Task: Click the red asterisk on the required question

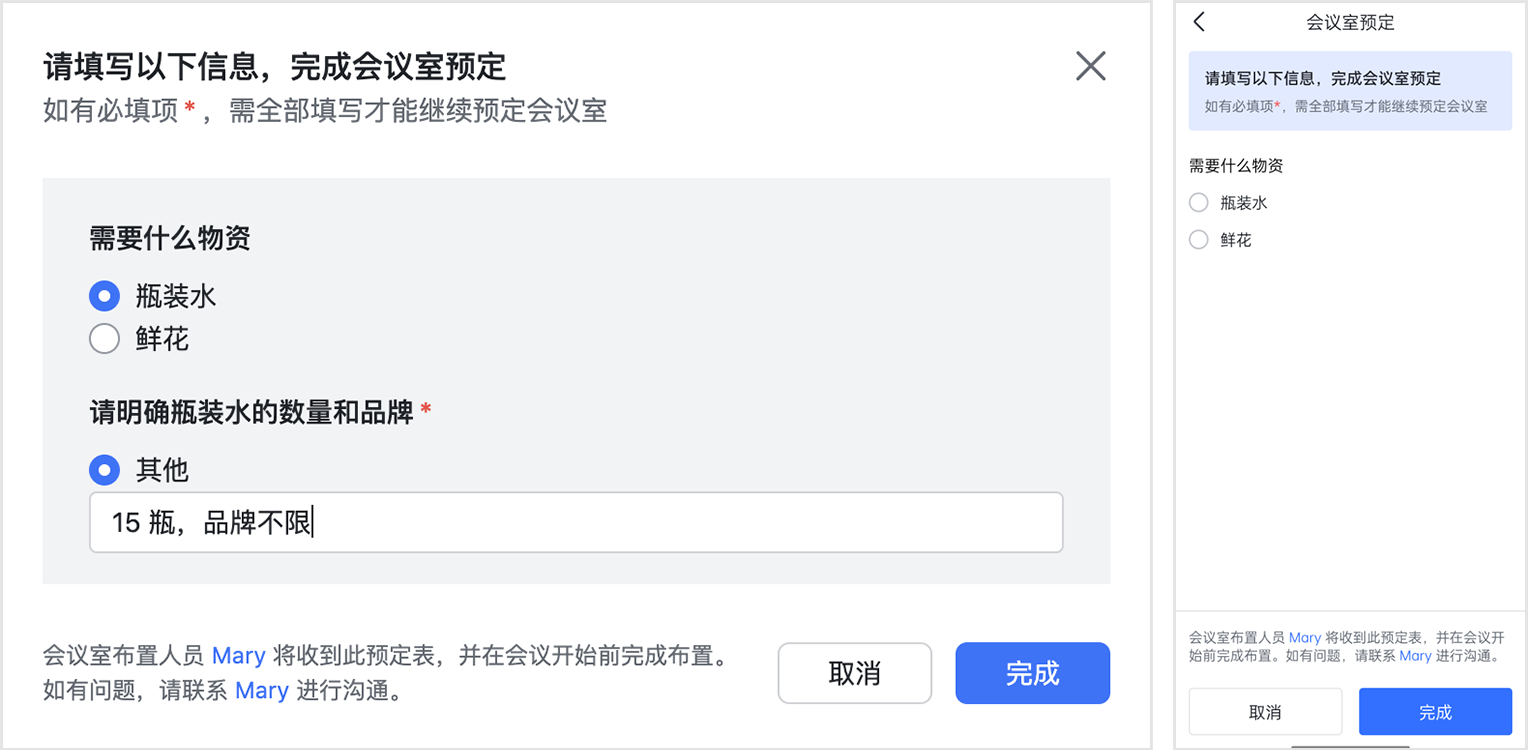Action: [426, 410]
